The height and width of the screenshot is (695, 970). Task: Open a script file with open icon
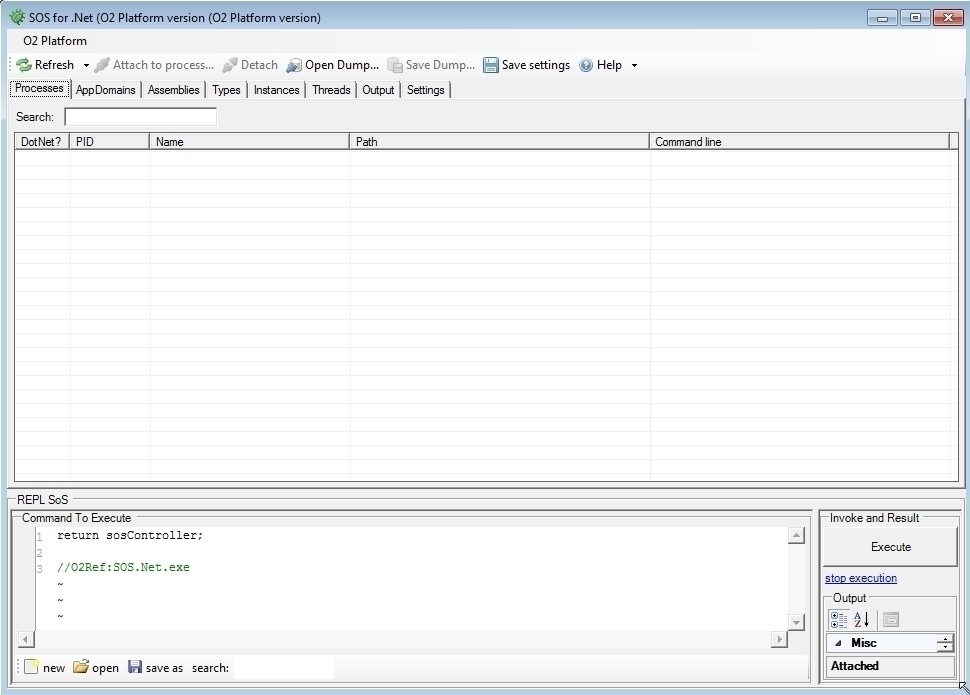tap(81, 667)
